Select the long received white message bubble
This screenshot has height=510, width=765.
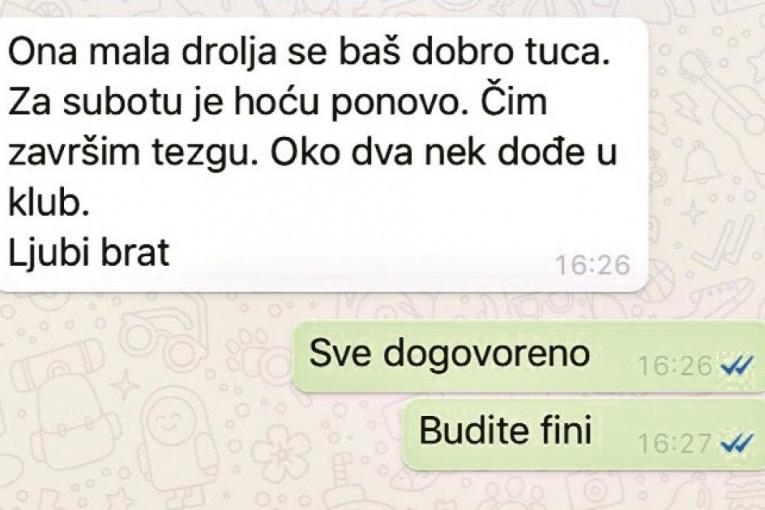322,155
